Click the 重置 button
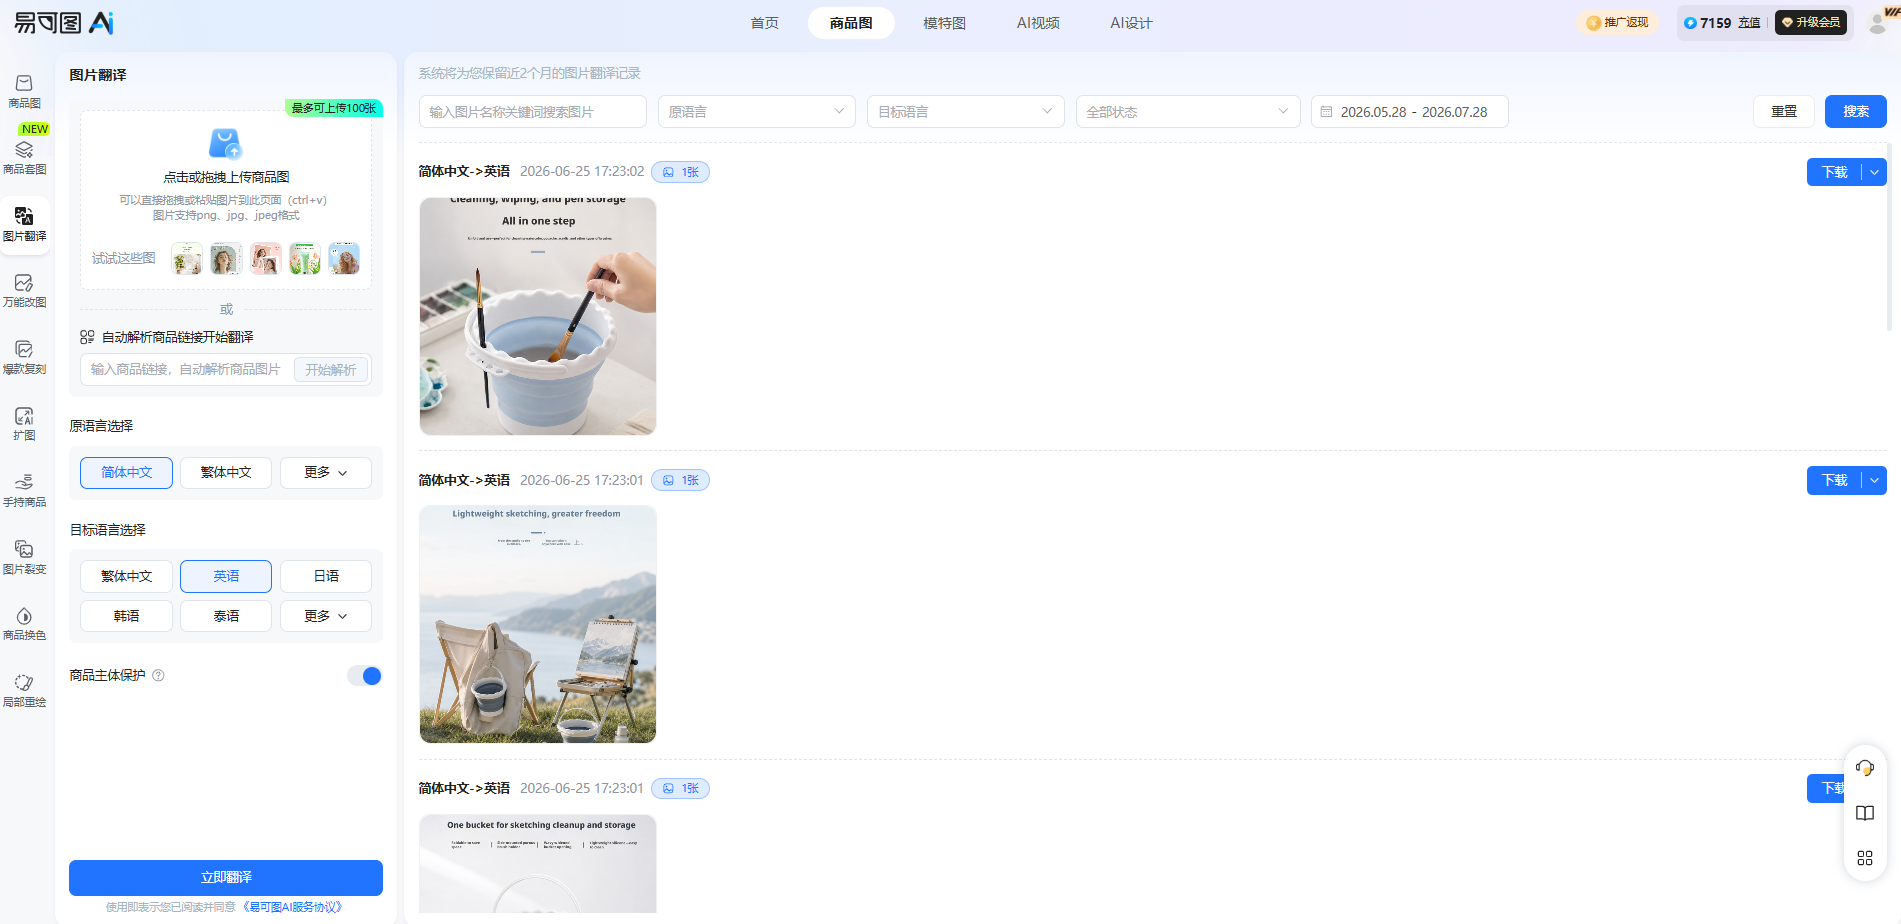Image resolution: width=1901 pixels, height=924 pixels. (x=1784, y=112)
